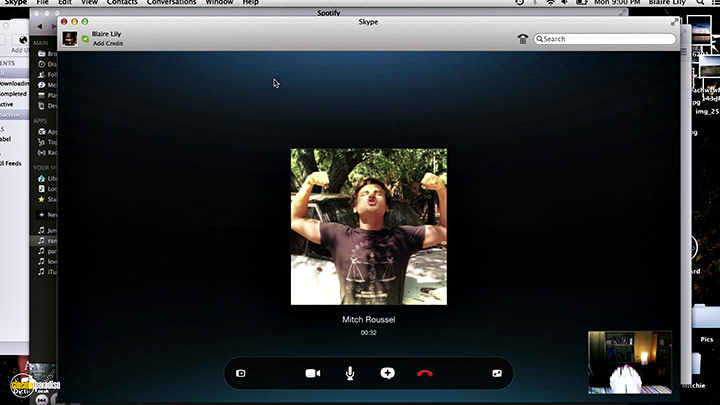Screen dimensions: 720x405
Task: Click the sunset image thumbnail on the desktop
Action: pyautogui.click(x=699, y=30)
